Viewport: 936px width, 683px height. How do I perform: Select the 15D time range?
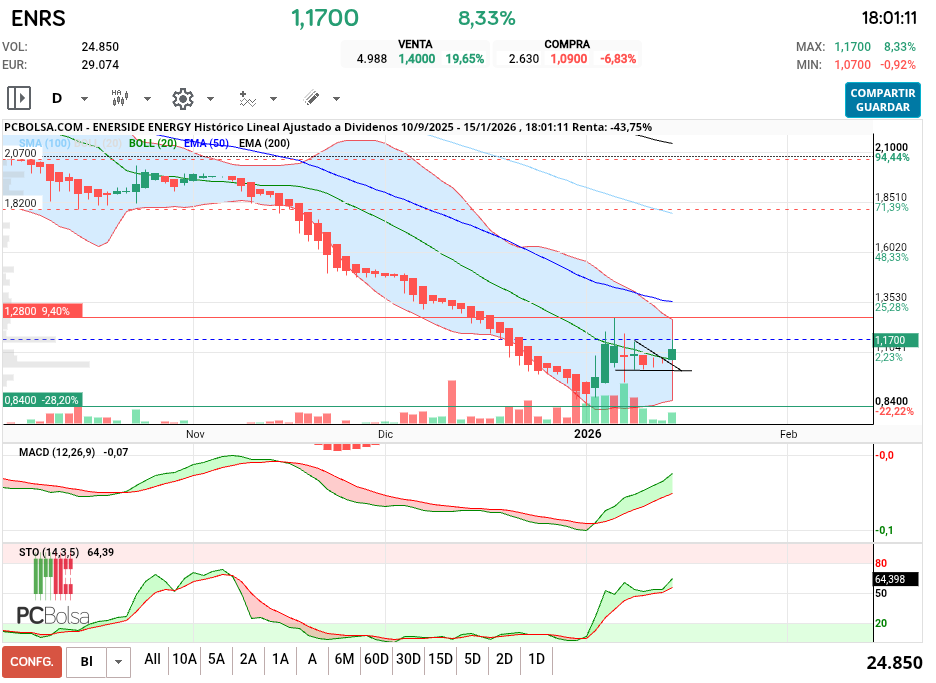click(441, 659)
